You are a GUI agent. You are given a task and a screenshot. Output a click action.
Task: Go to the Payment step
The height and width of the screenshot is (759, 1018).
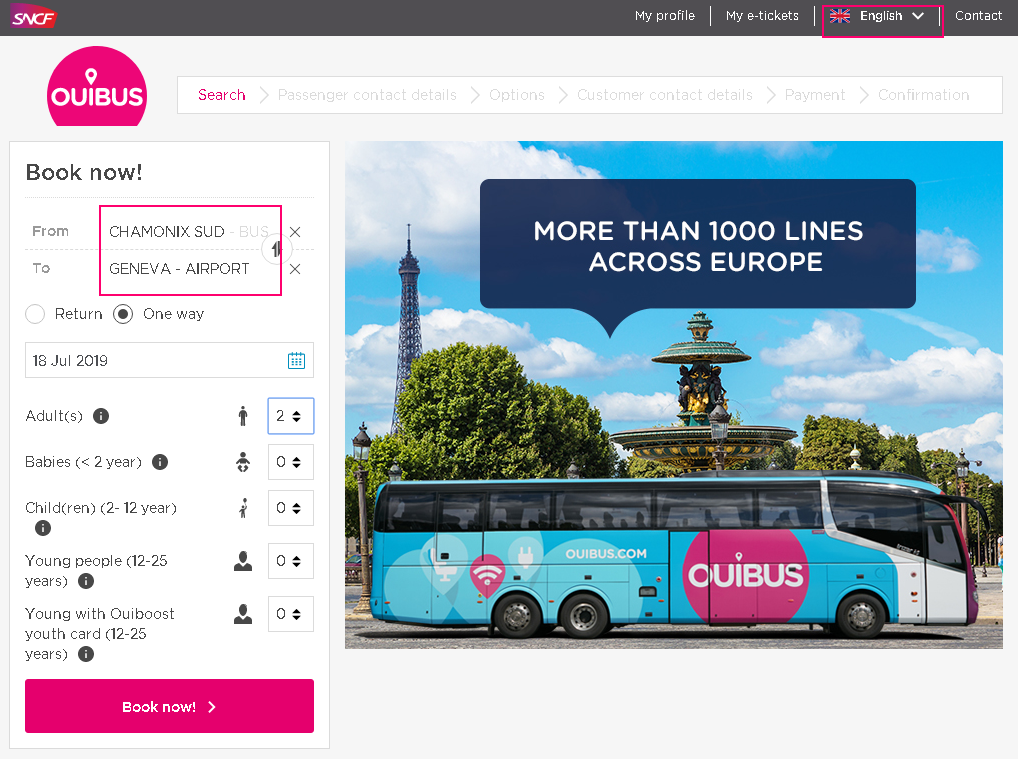click(x=815, y=95)
